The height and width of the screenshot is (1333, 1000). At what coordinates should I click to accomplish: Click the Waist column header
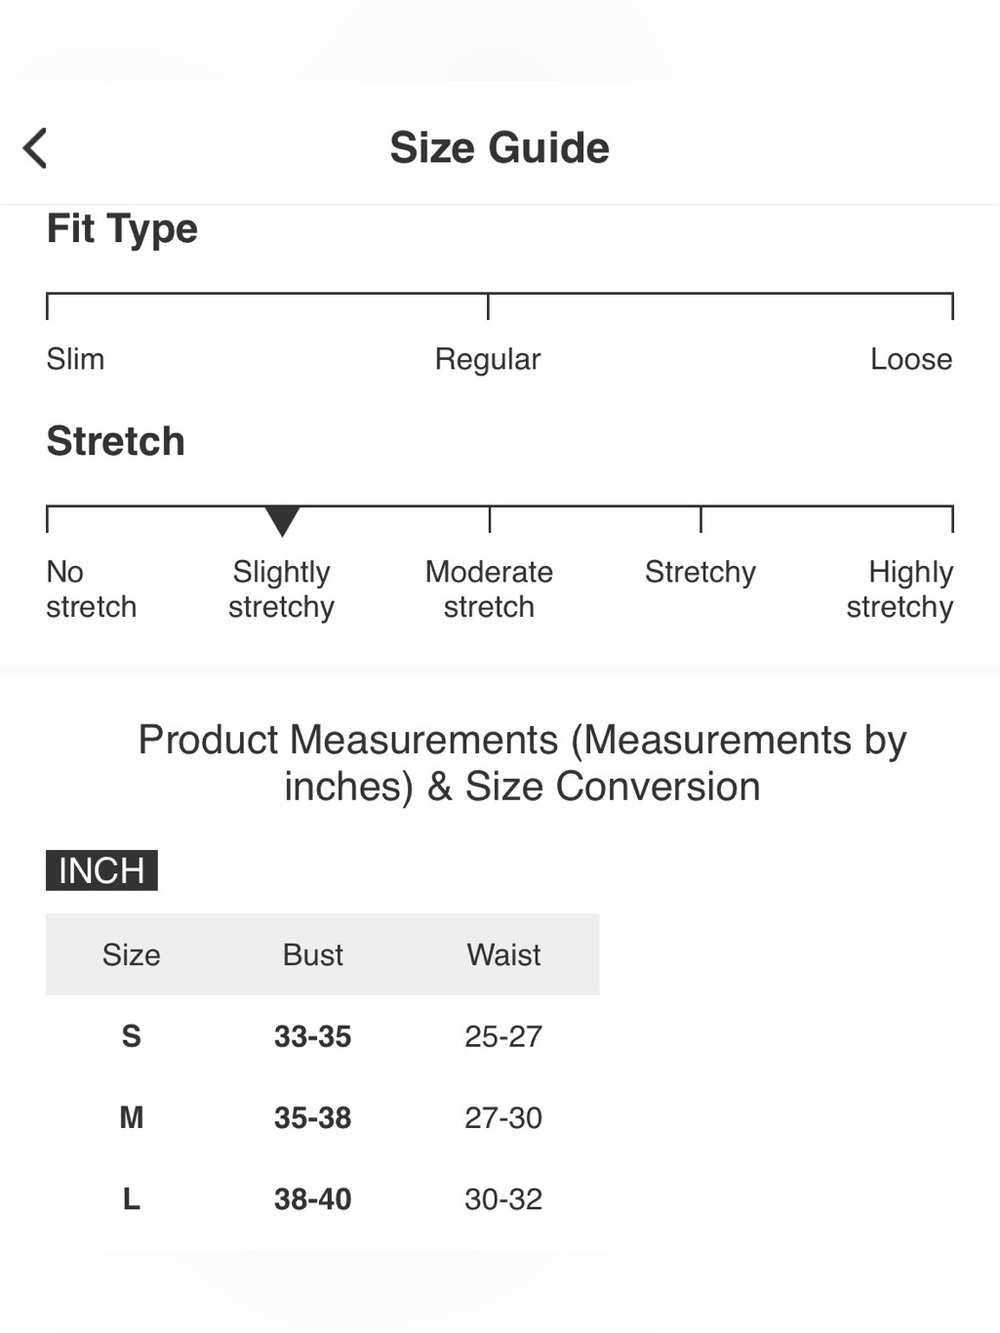(x=504, y=954)
